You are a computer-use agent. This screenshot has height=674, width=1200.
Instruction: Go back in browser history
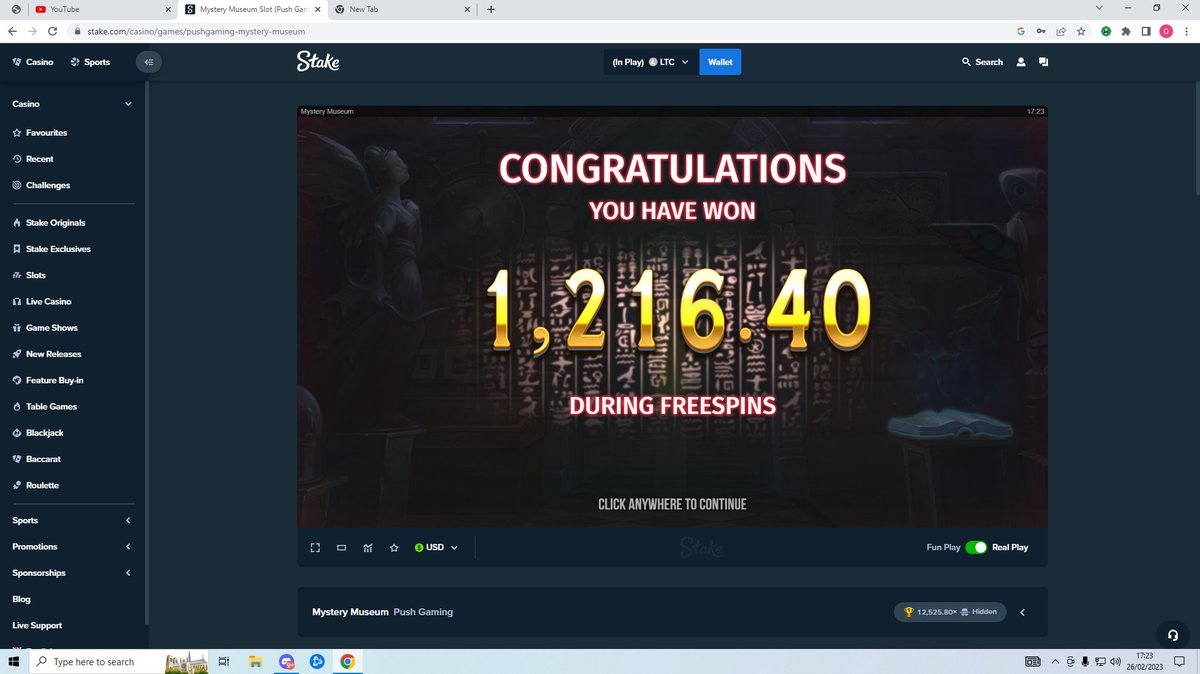click(11, 31)
